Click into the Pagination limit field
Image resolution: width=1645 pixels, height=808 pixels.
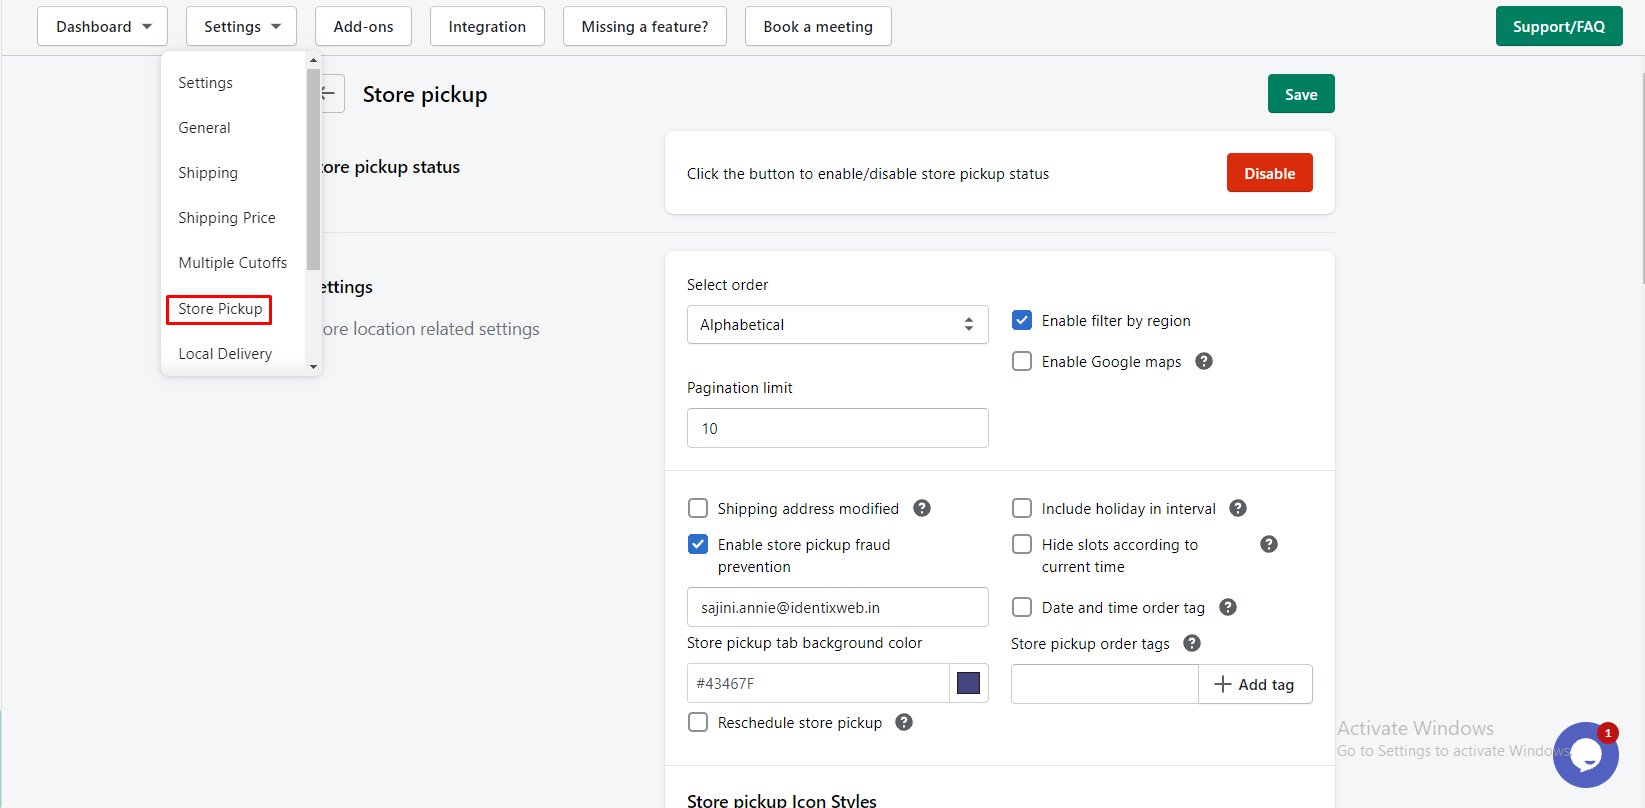click(837, 428)
